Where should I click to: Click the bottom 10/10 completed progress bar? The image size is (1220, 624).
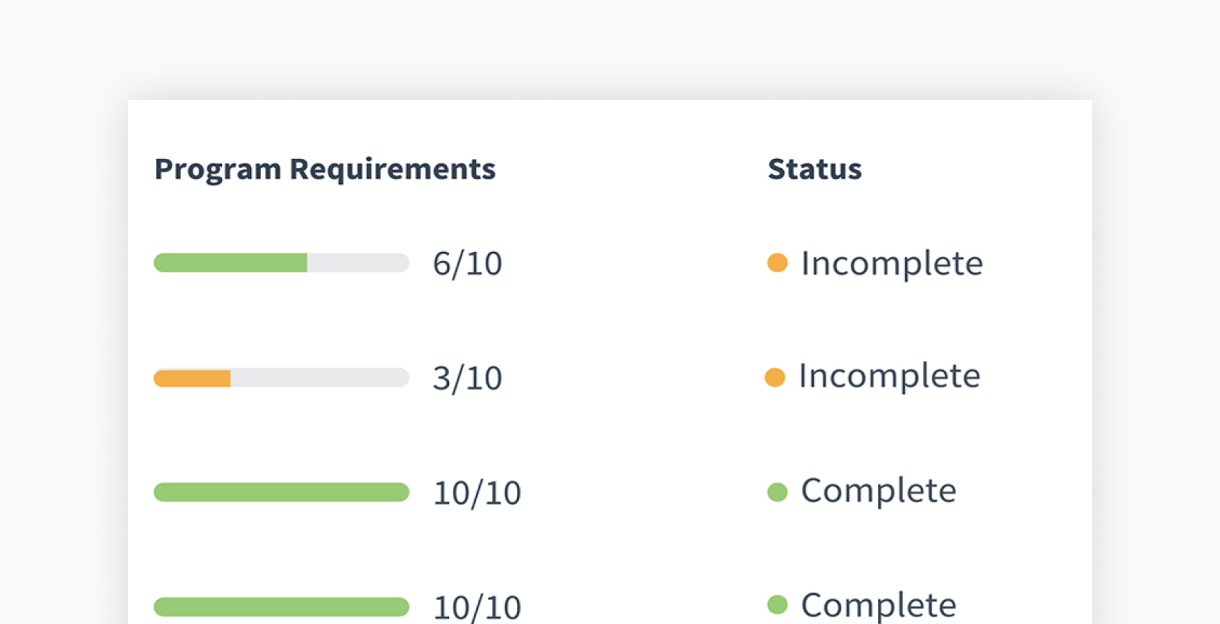[x=281, y=605]
